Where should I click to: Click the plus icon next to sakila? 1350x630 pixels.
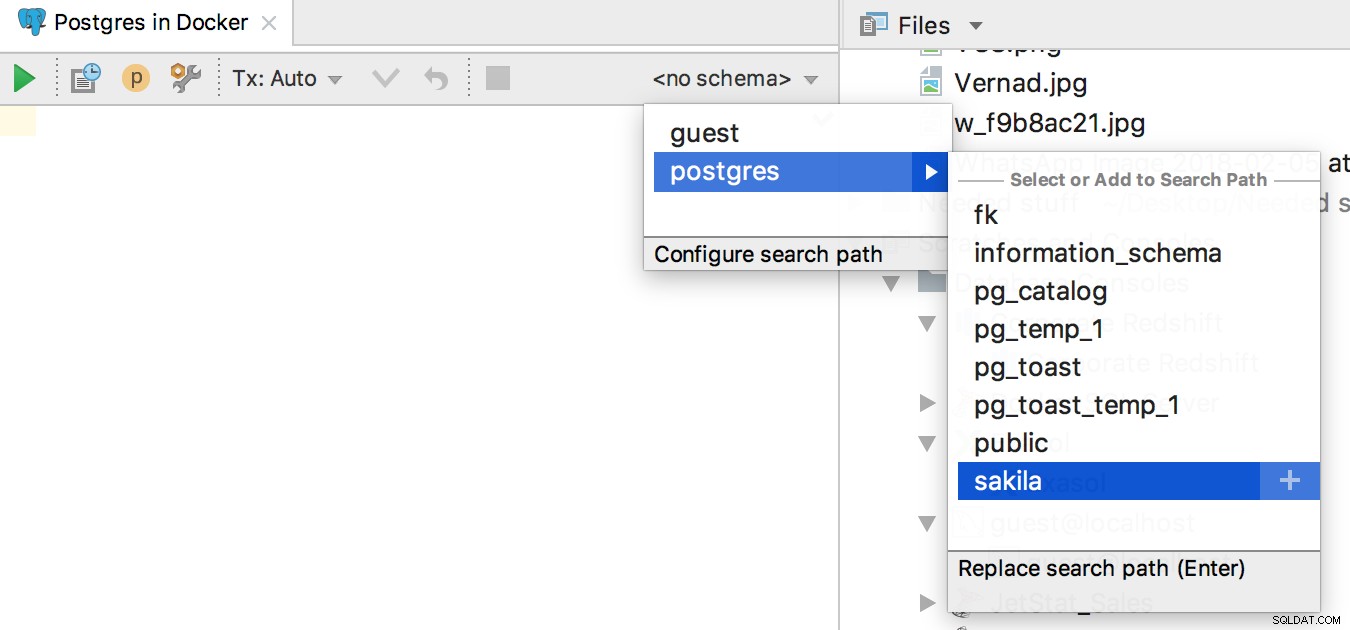click(1290, 481)
